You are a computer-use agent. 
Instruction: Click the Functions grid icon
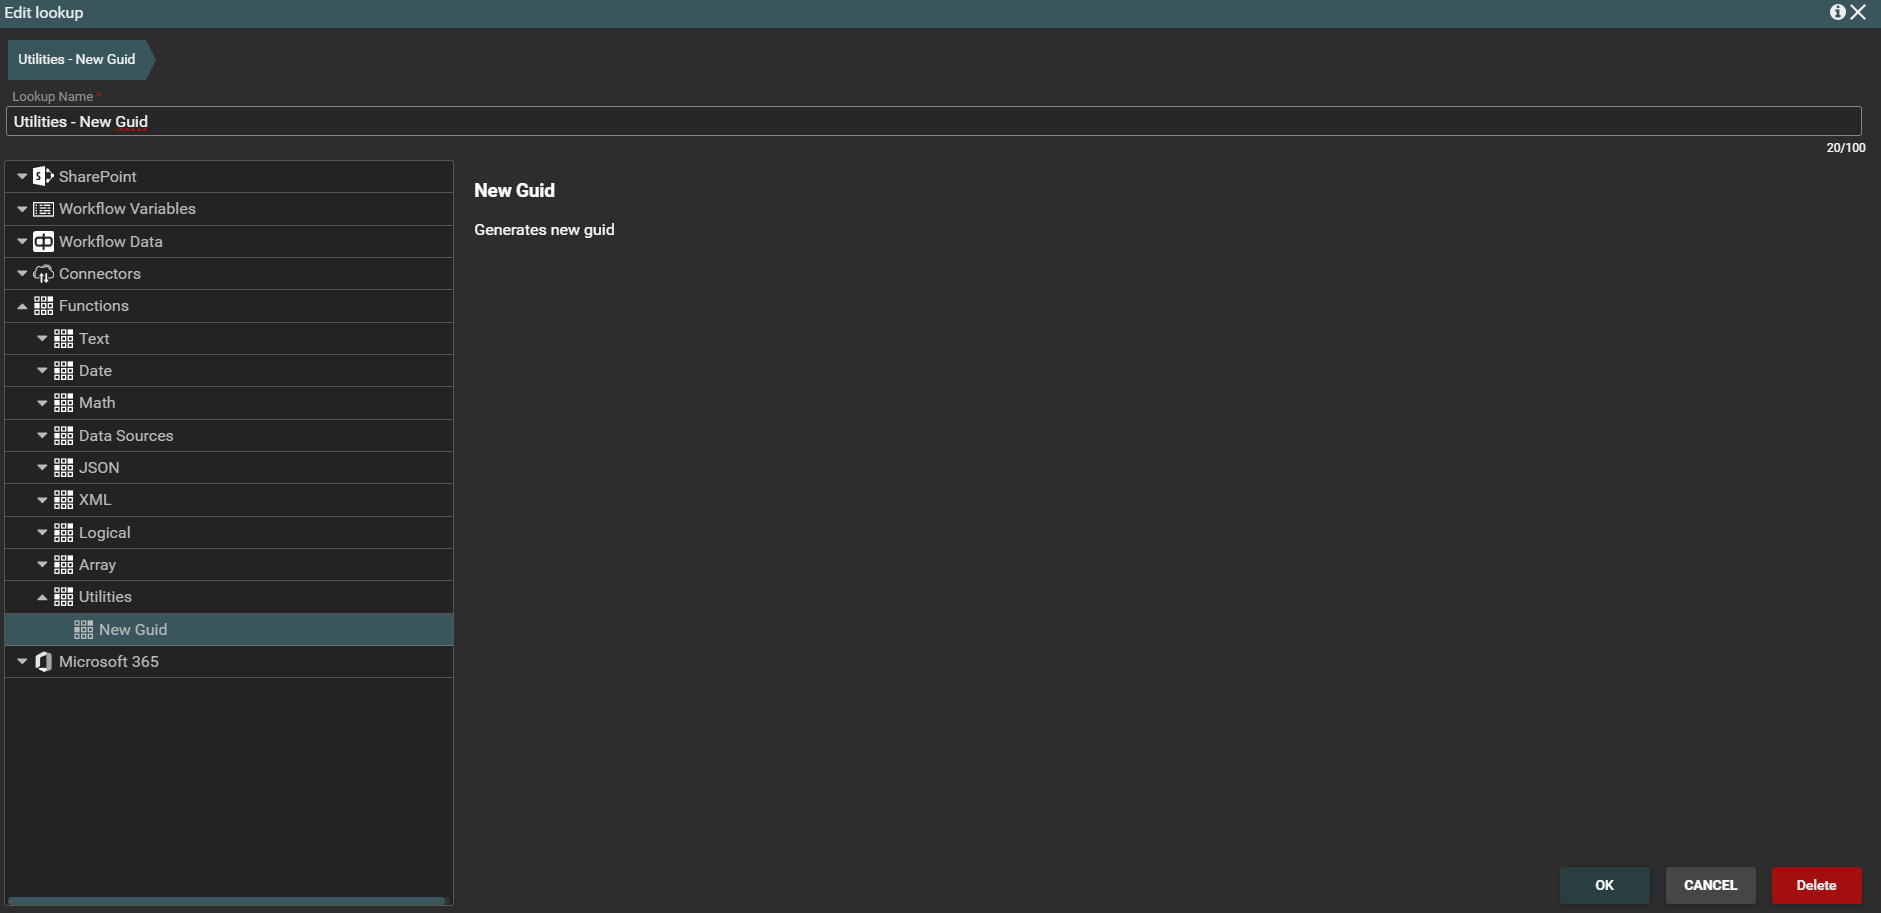click(x=43, y=306)
